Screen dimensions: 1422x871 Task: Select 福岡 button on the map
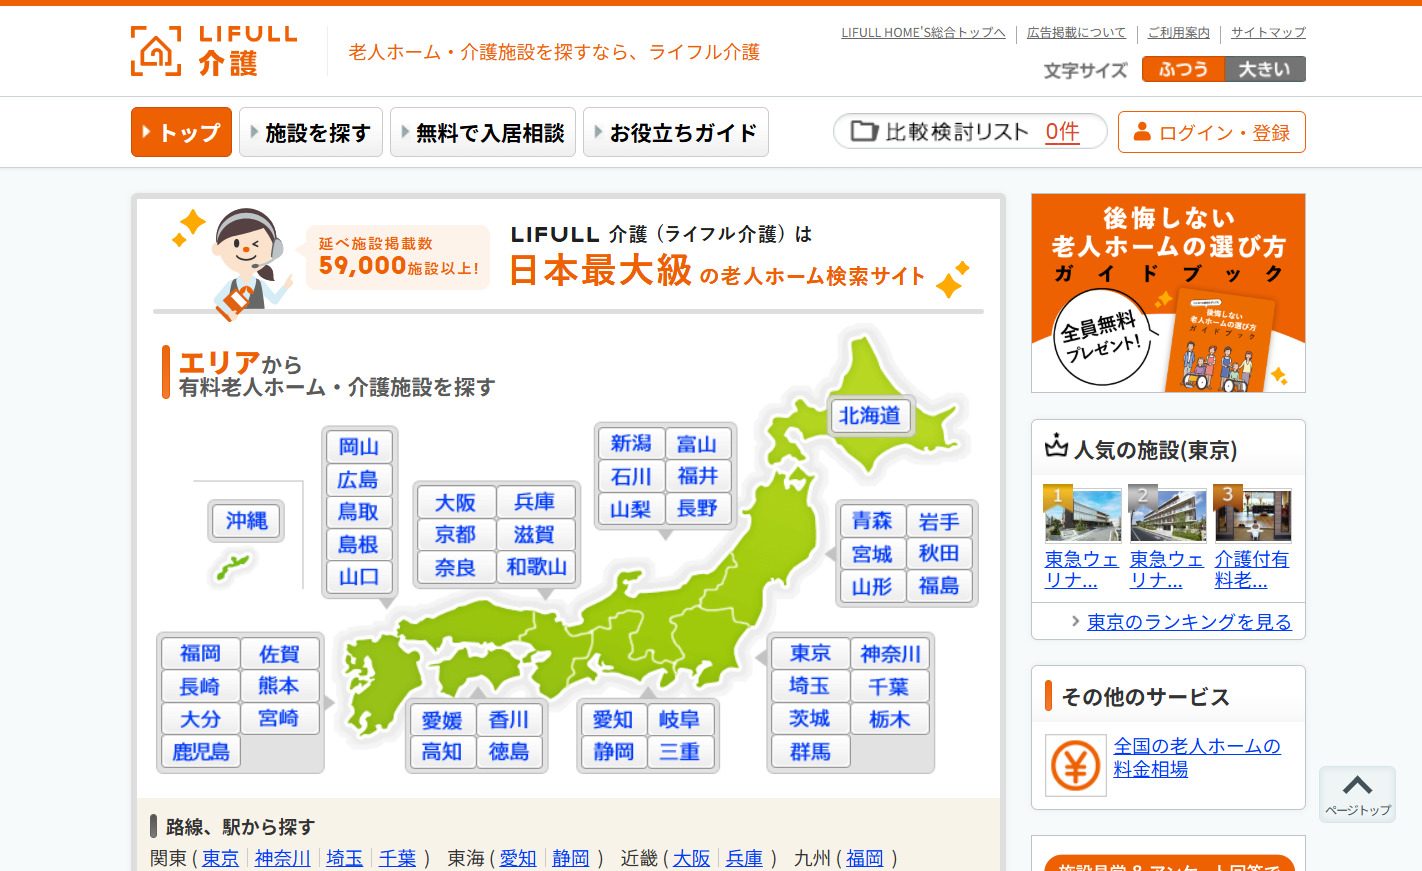coord(200,654)
